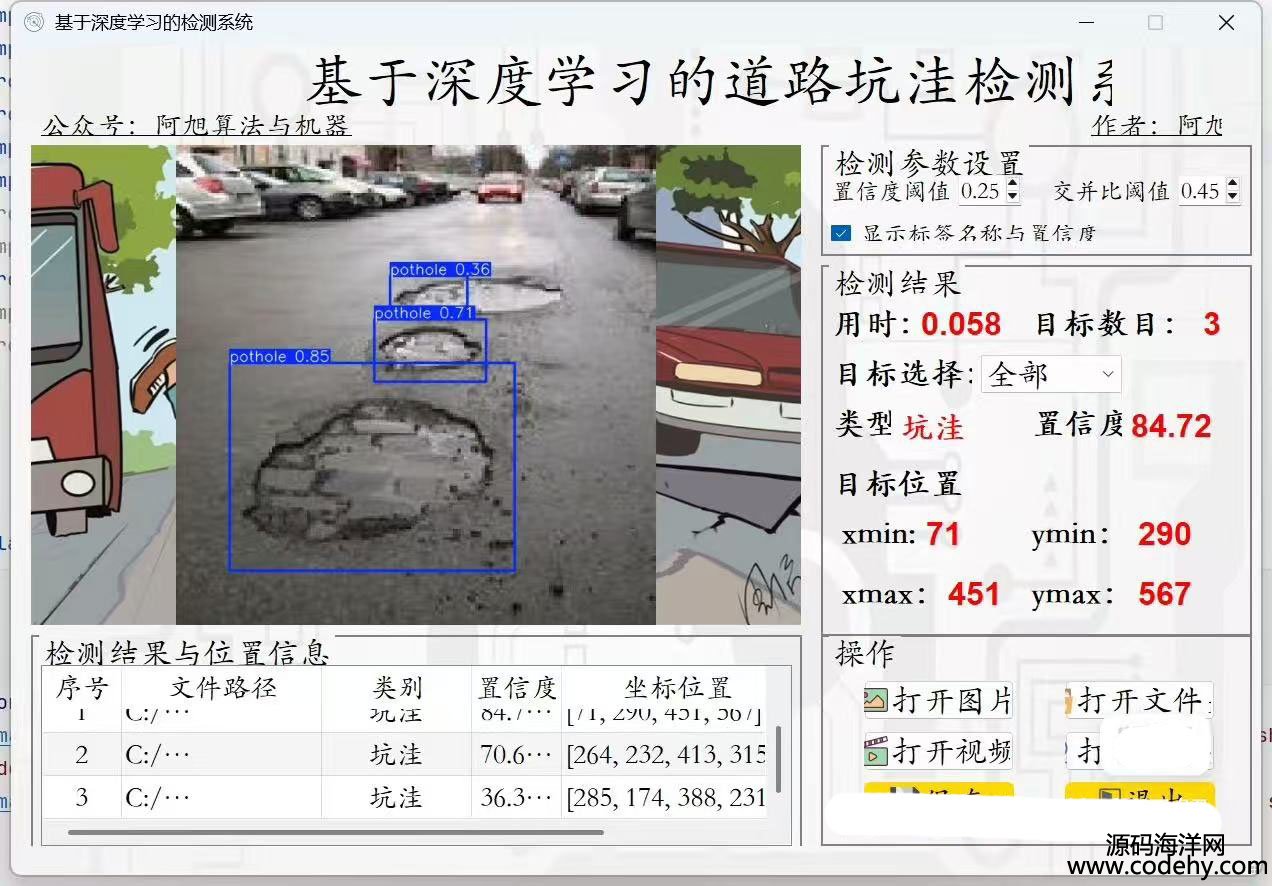Decrease 交并比阈值 with down arrow
This screenshot has width=1272, height=886.
point(1232,196)
